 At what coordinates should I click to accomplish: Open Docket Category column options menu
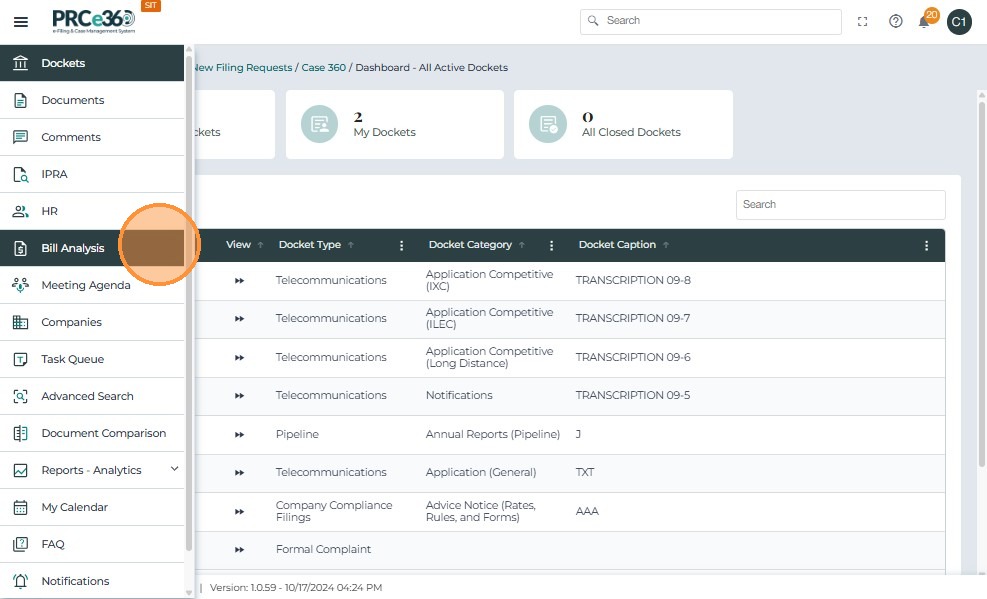(x=551, y=245)
